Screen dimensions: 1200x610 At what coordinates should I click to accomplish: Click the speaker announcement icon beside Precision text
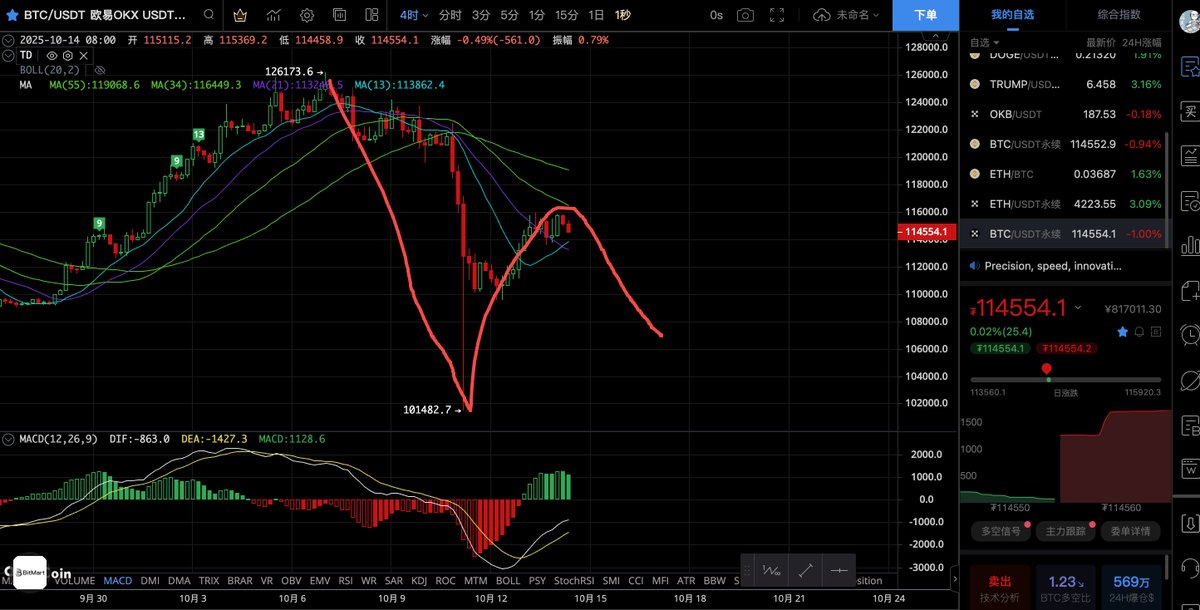point(974,266)
